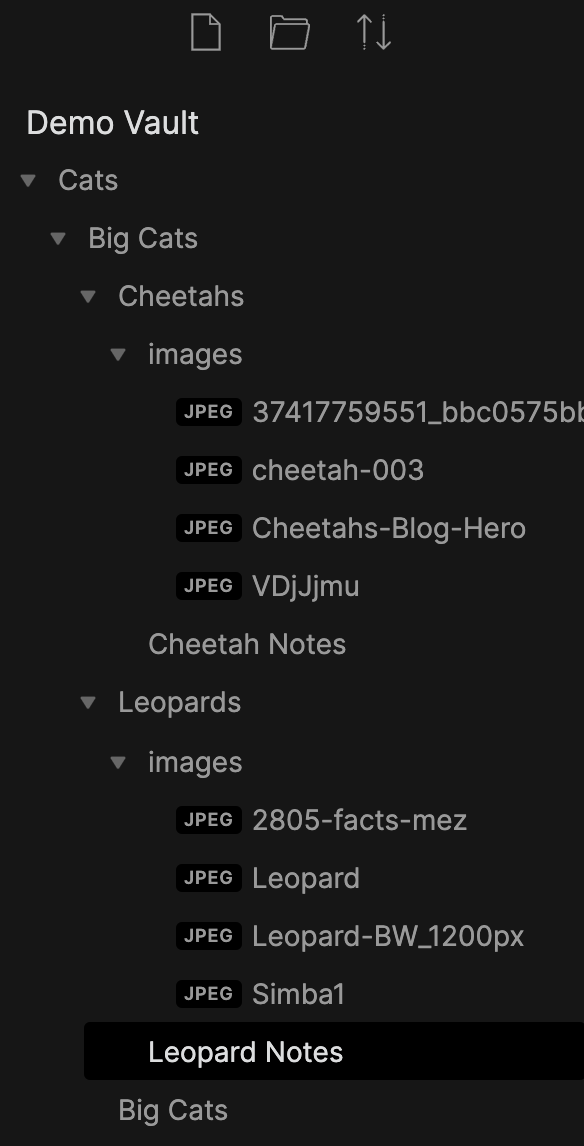Collapse the Big Cats folder triangle
Viewport: 584px width, 1146px height.
58,238
